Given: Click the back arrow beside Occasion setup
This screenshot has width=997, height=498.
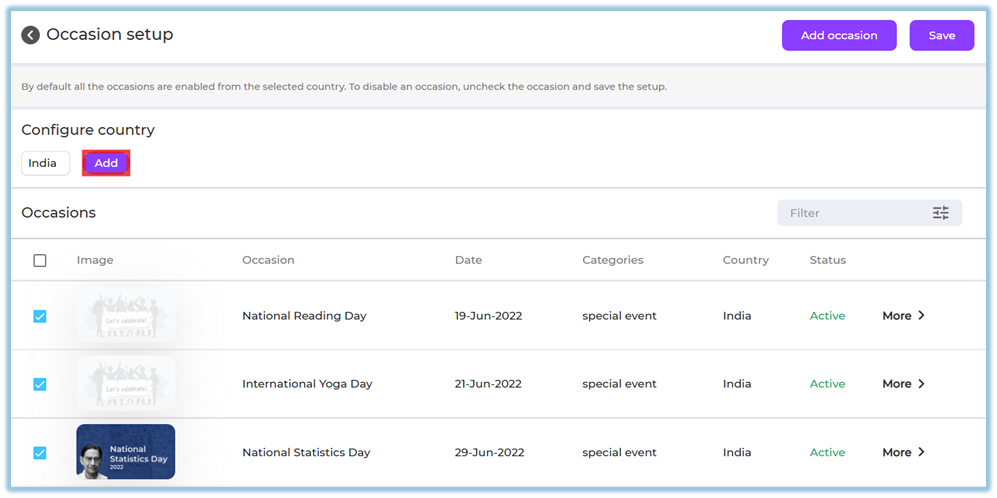Looking at the screenshot, I should coord(31,35).
